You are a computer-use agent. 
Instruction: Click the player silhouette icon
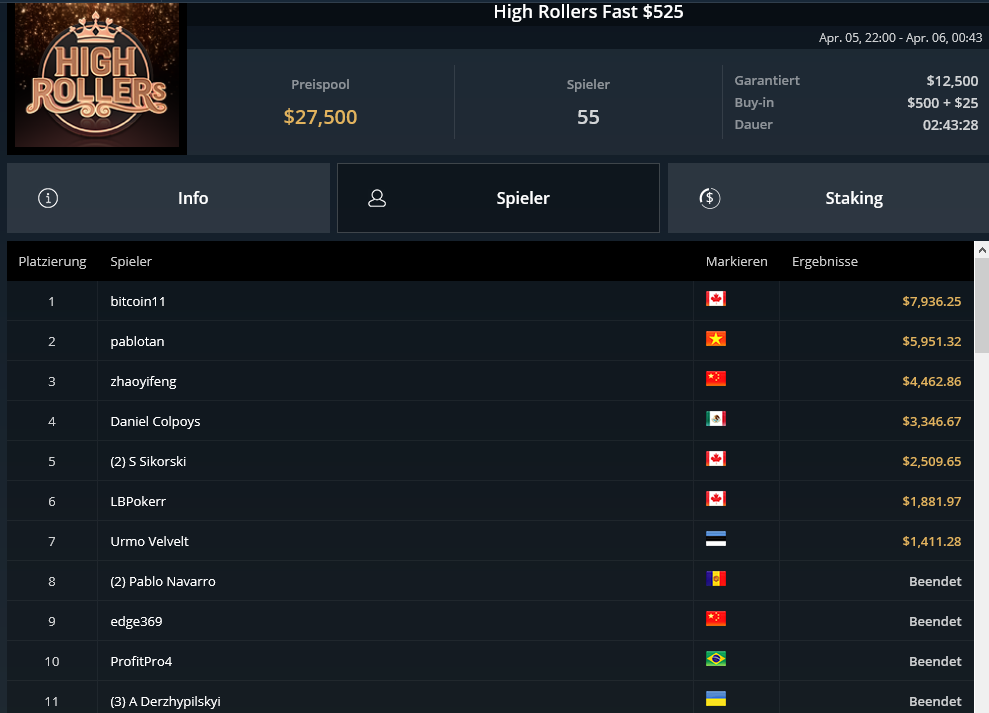tap(377, 198)
